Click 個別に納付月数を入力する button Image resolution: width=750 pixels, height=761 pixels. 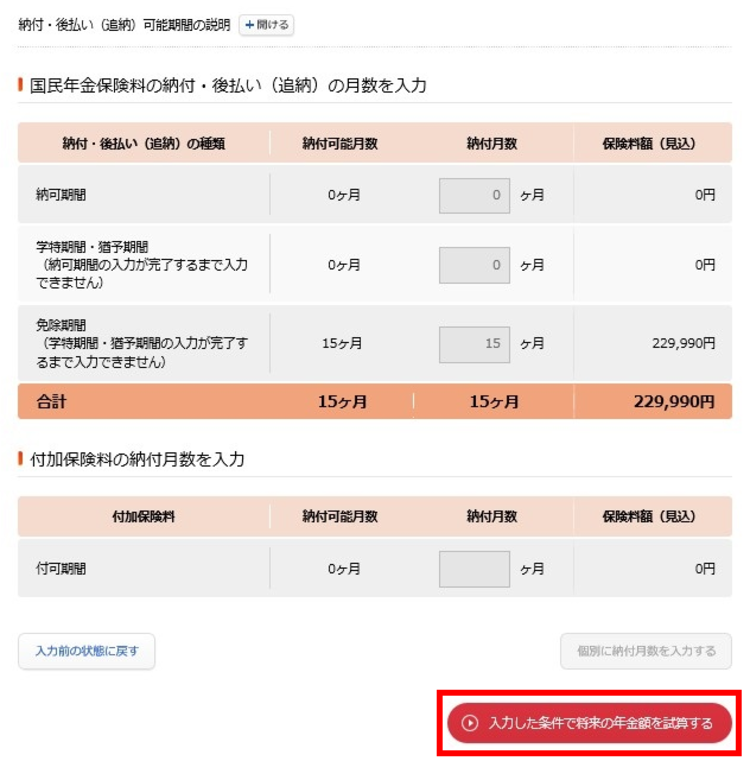[x=646, y=651]
